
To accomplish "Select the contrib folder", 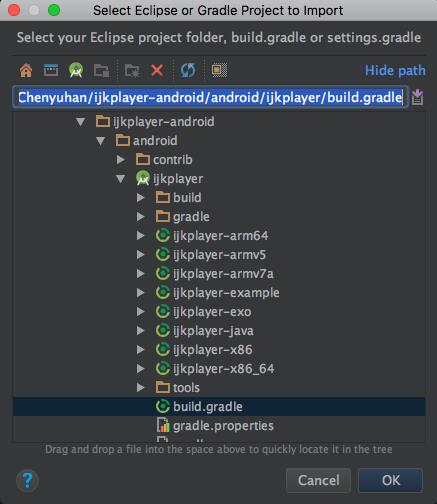I will (219, 160).
